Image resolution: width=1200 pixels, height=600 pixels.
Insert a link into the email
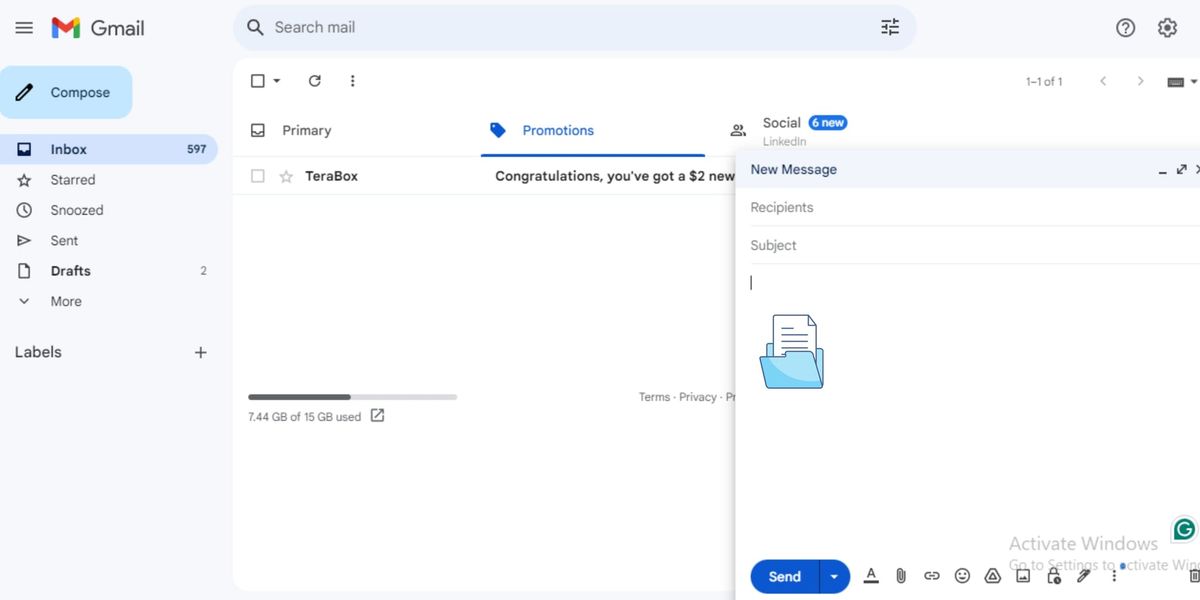(931, 576)
